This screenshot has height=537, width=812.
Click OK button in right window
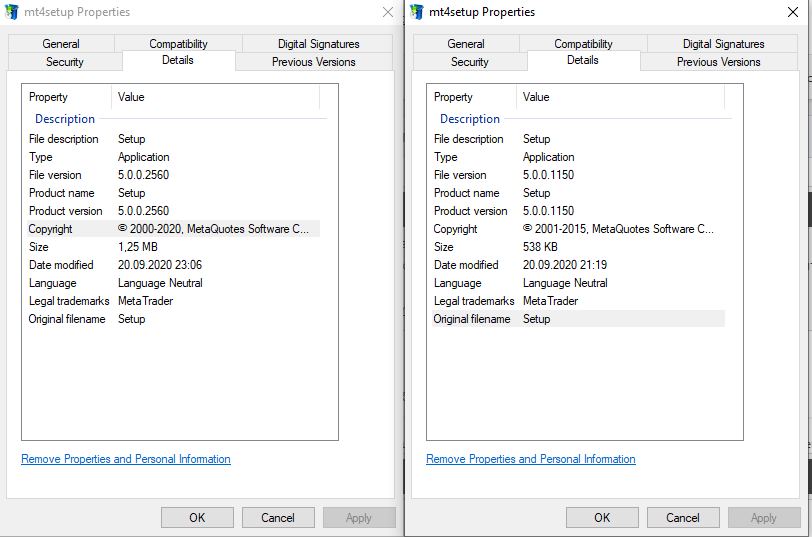pyautogui.click(x=602, y=517)
